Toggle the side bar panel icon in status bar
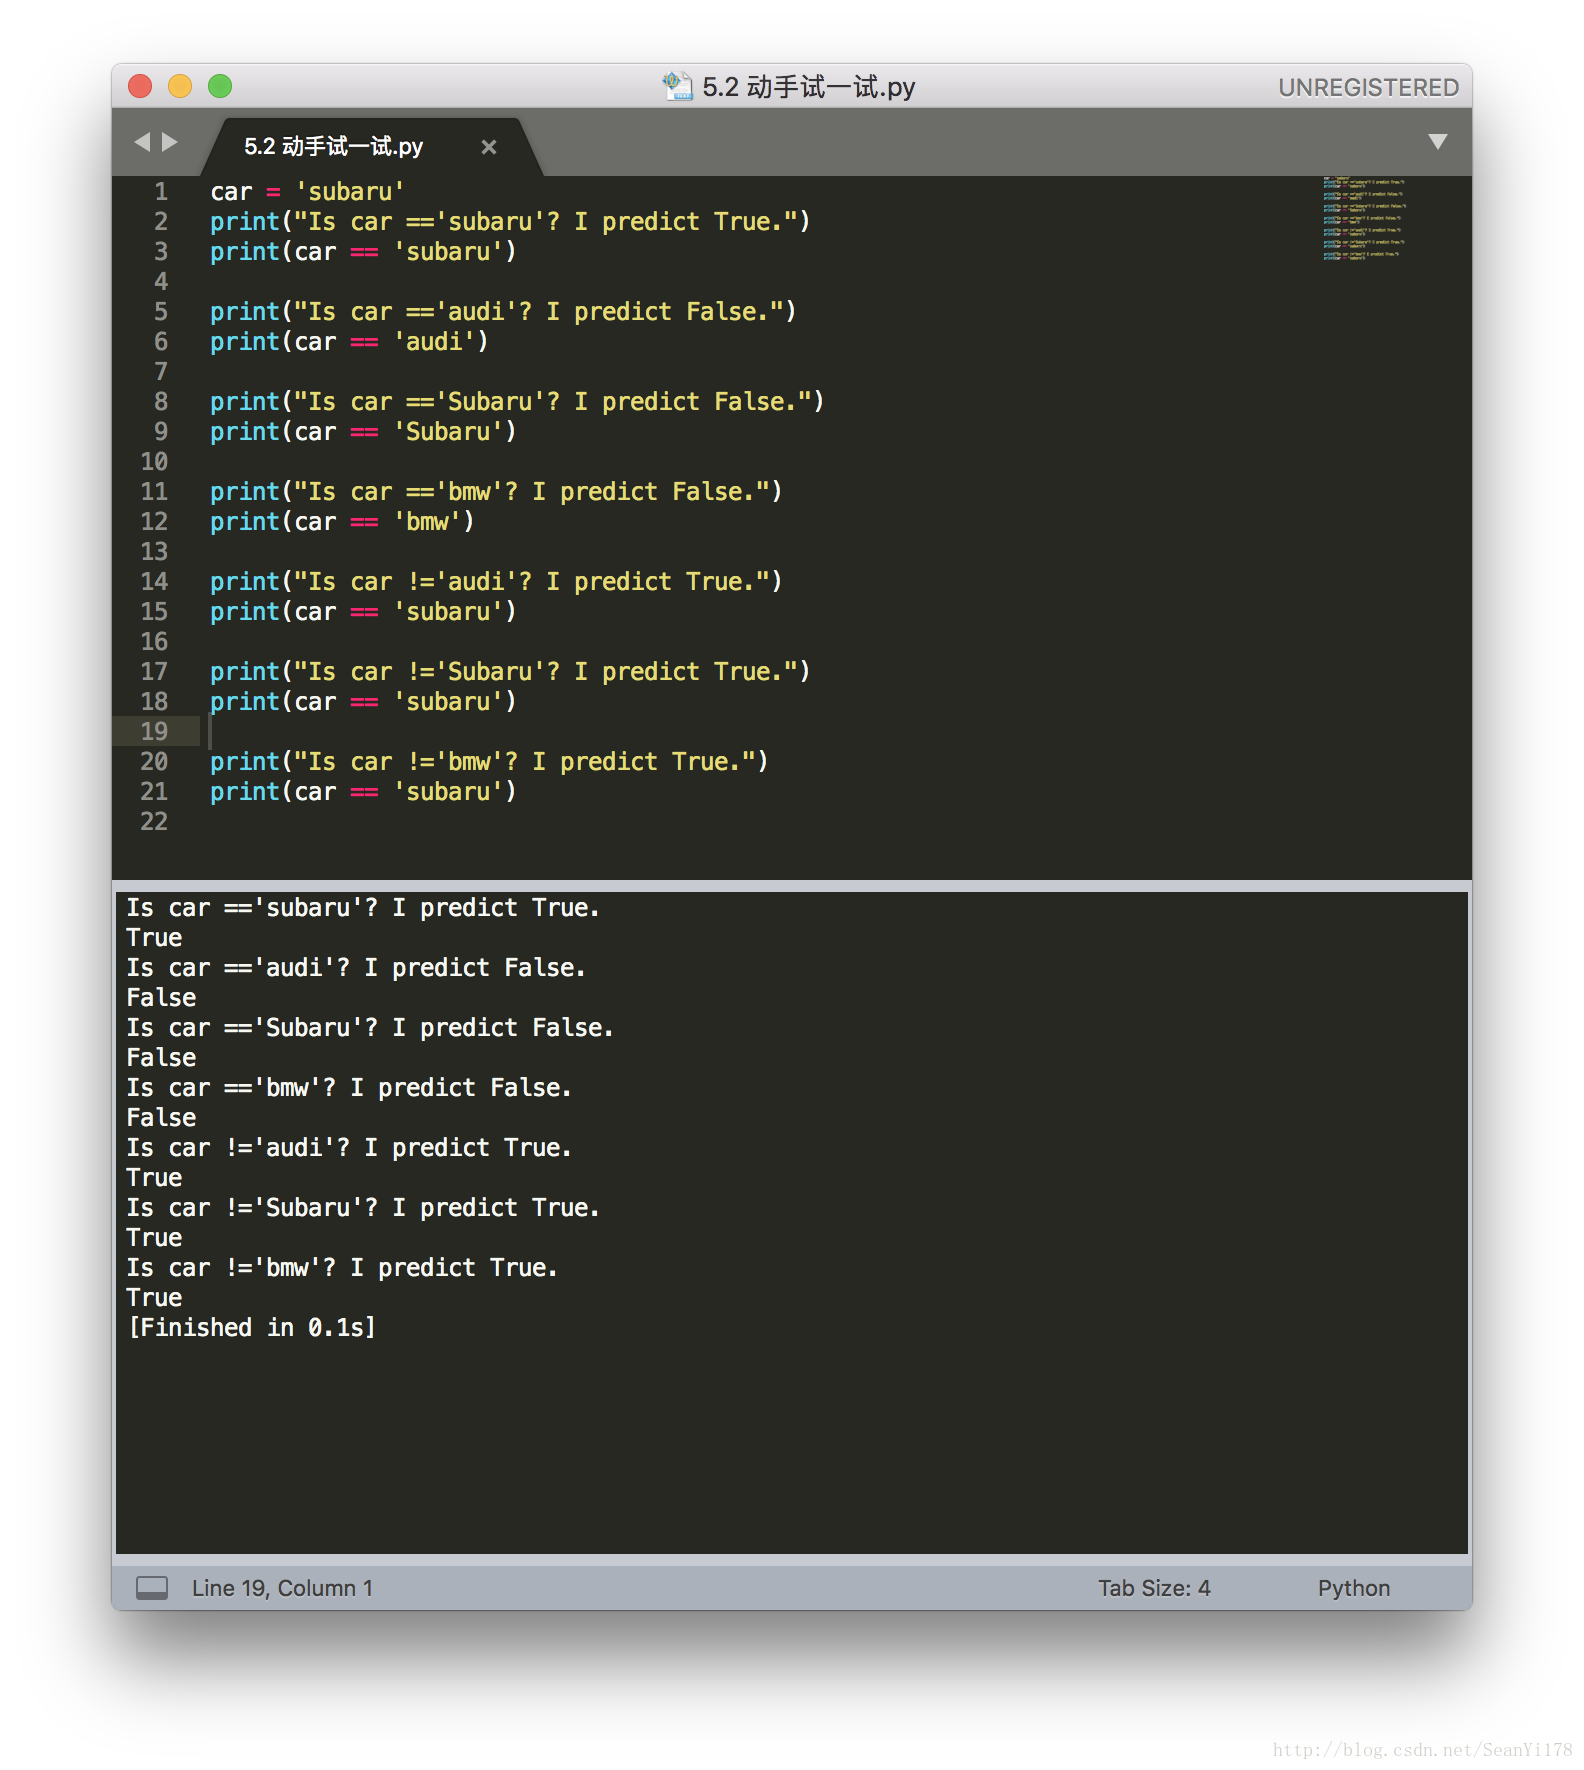 pos(152,1588)
